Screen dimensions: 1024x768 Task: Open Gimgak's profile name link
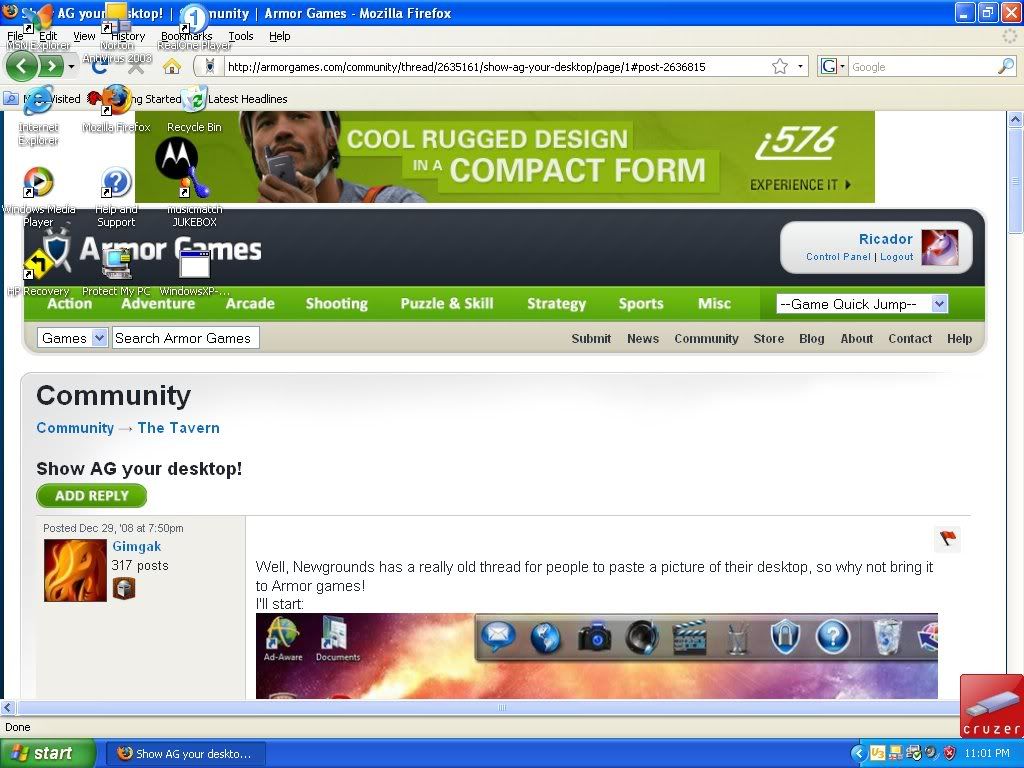click(x=136, y=547)
